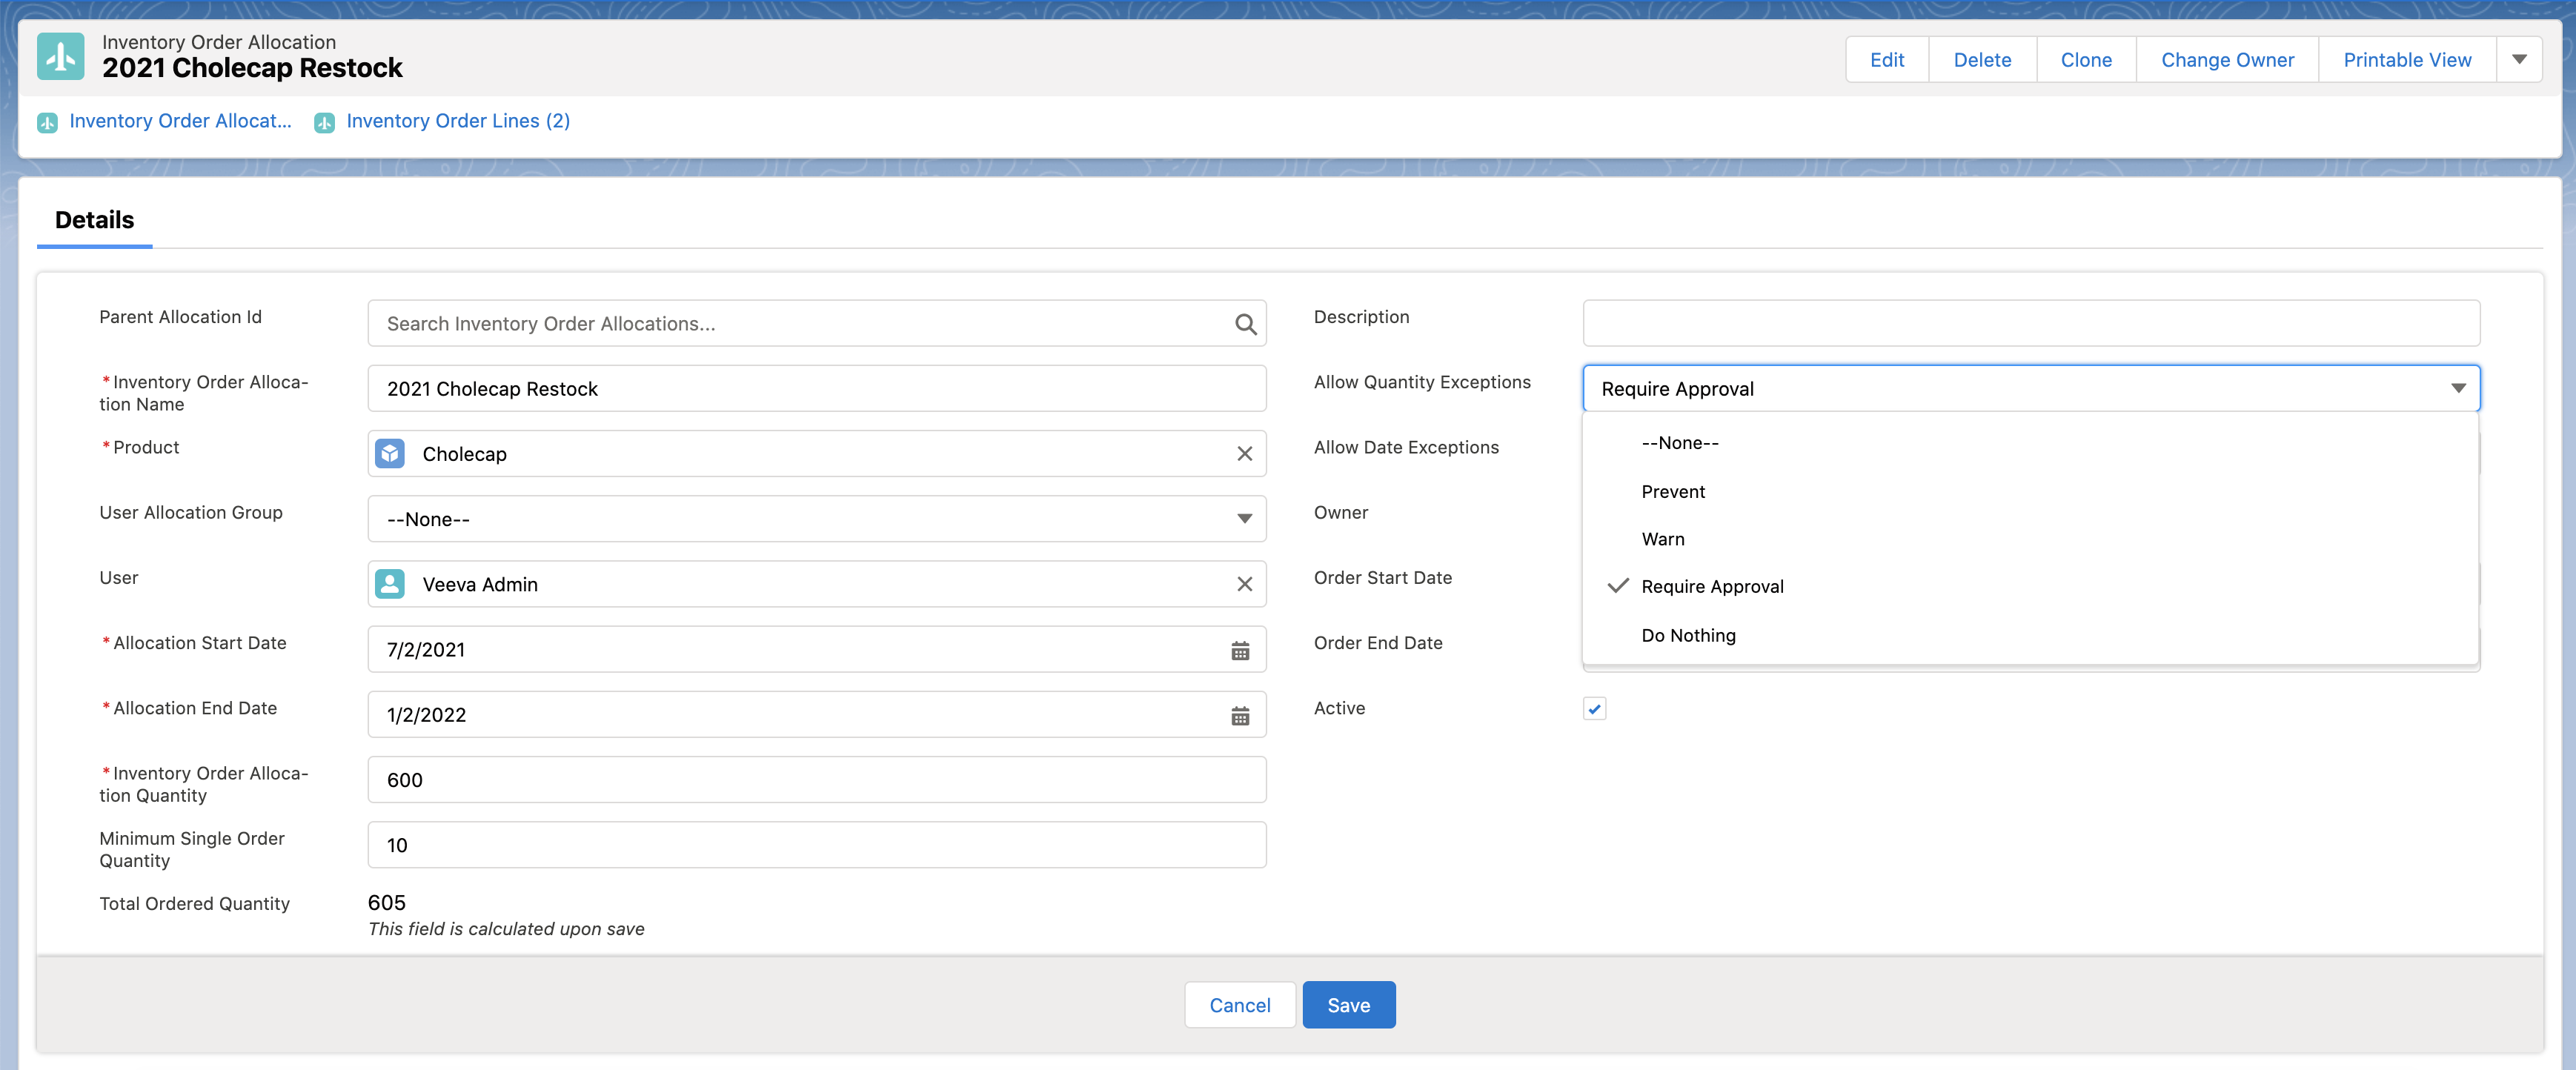This screenshot has width=2576, height=1070.
Task: Click the Veeva Admin user avatar icon
Action: click(x=390, y=584)
